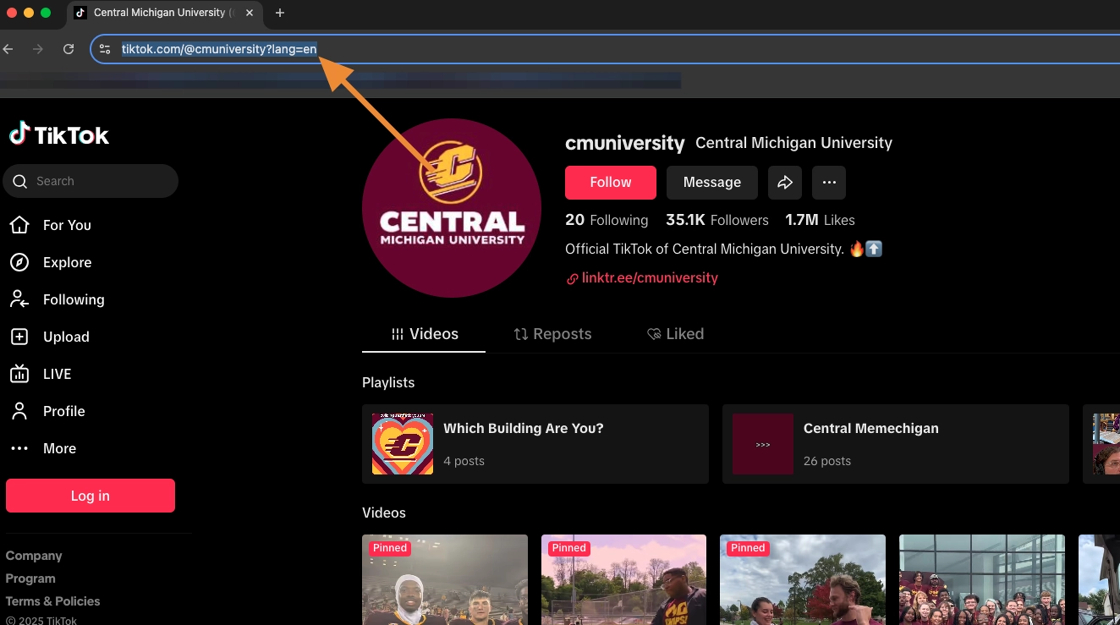The height and width of the screenshot is (625, 1120).
Task: Open a new browser tab
Action: pos(280,13)
